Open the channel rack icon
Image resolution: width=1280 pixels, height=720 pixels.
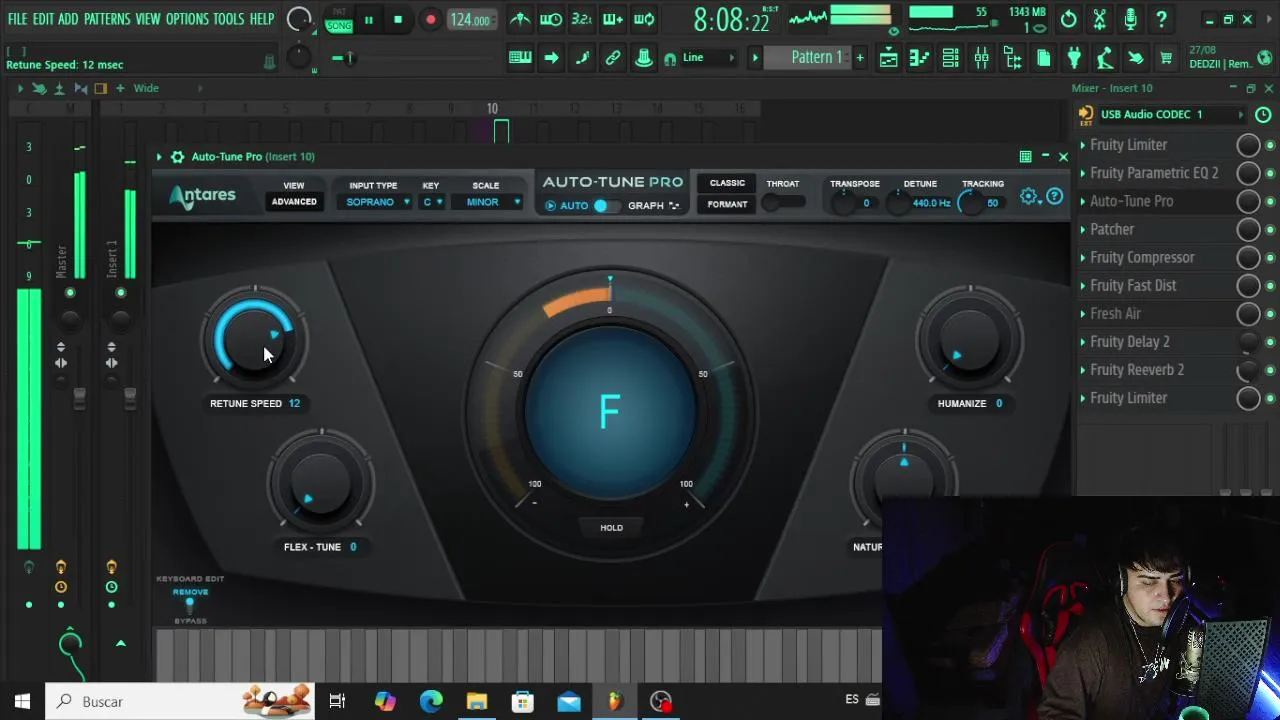(x=951, y=58)
